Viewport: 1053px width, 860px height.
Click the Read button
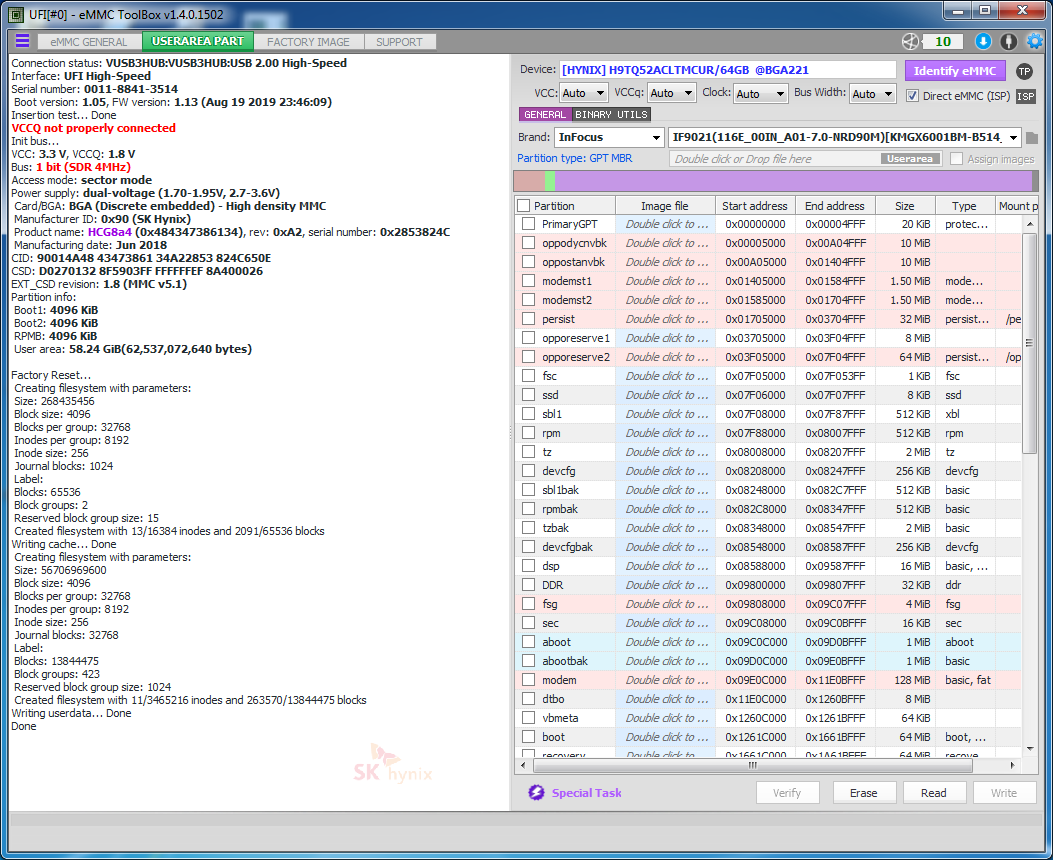click(x=933, y=793)
